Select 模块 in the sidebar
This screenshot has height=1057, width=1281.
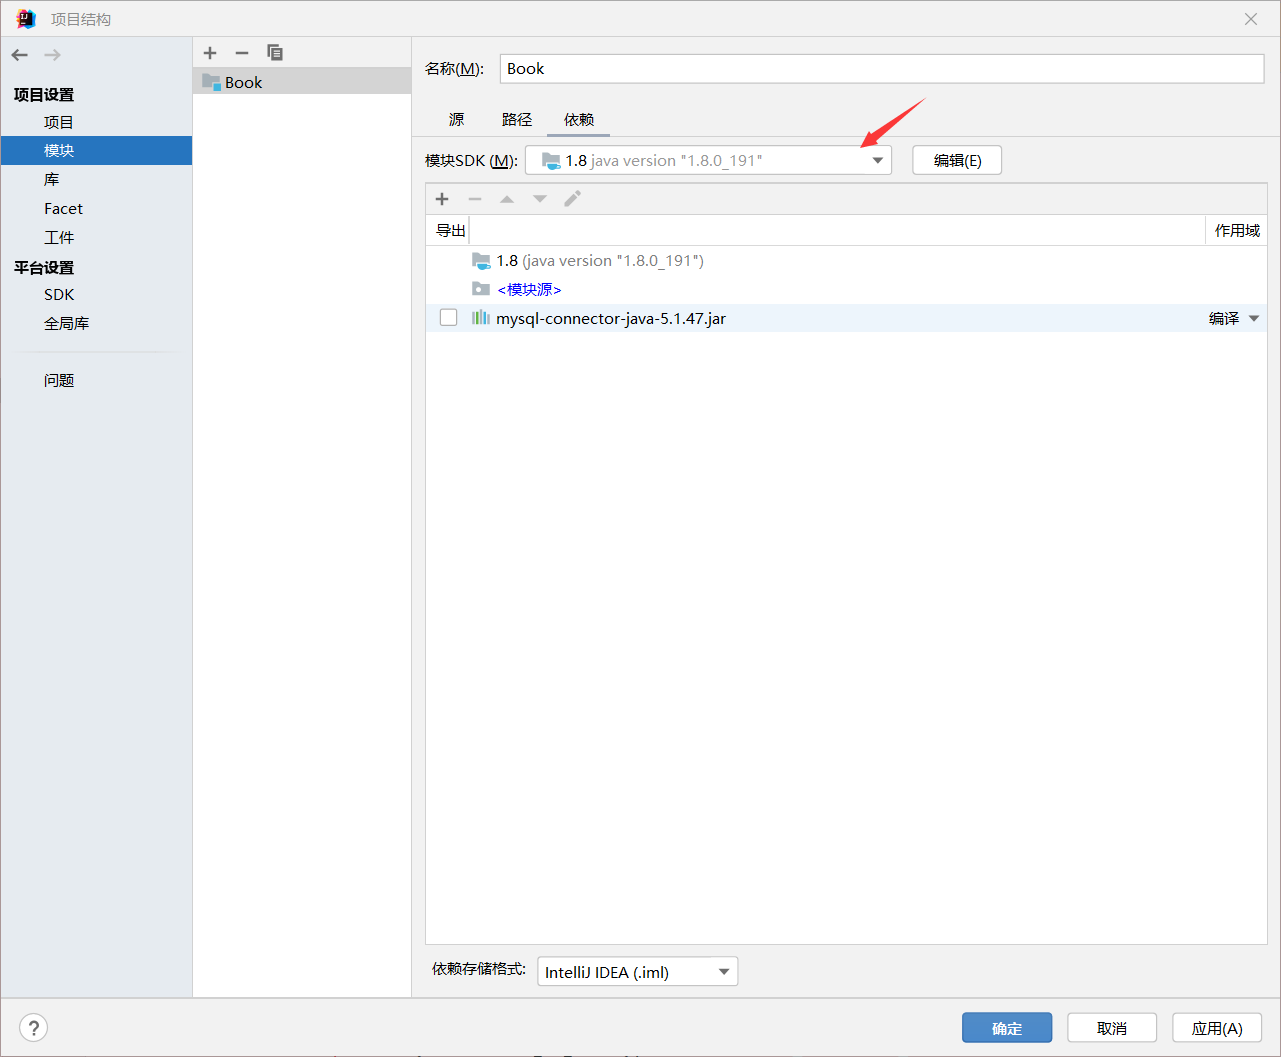96,150
